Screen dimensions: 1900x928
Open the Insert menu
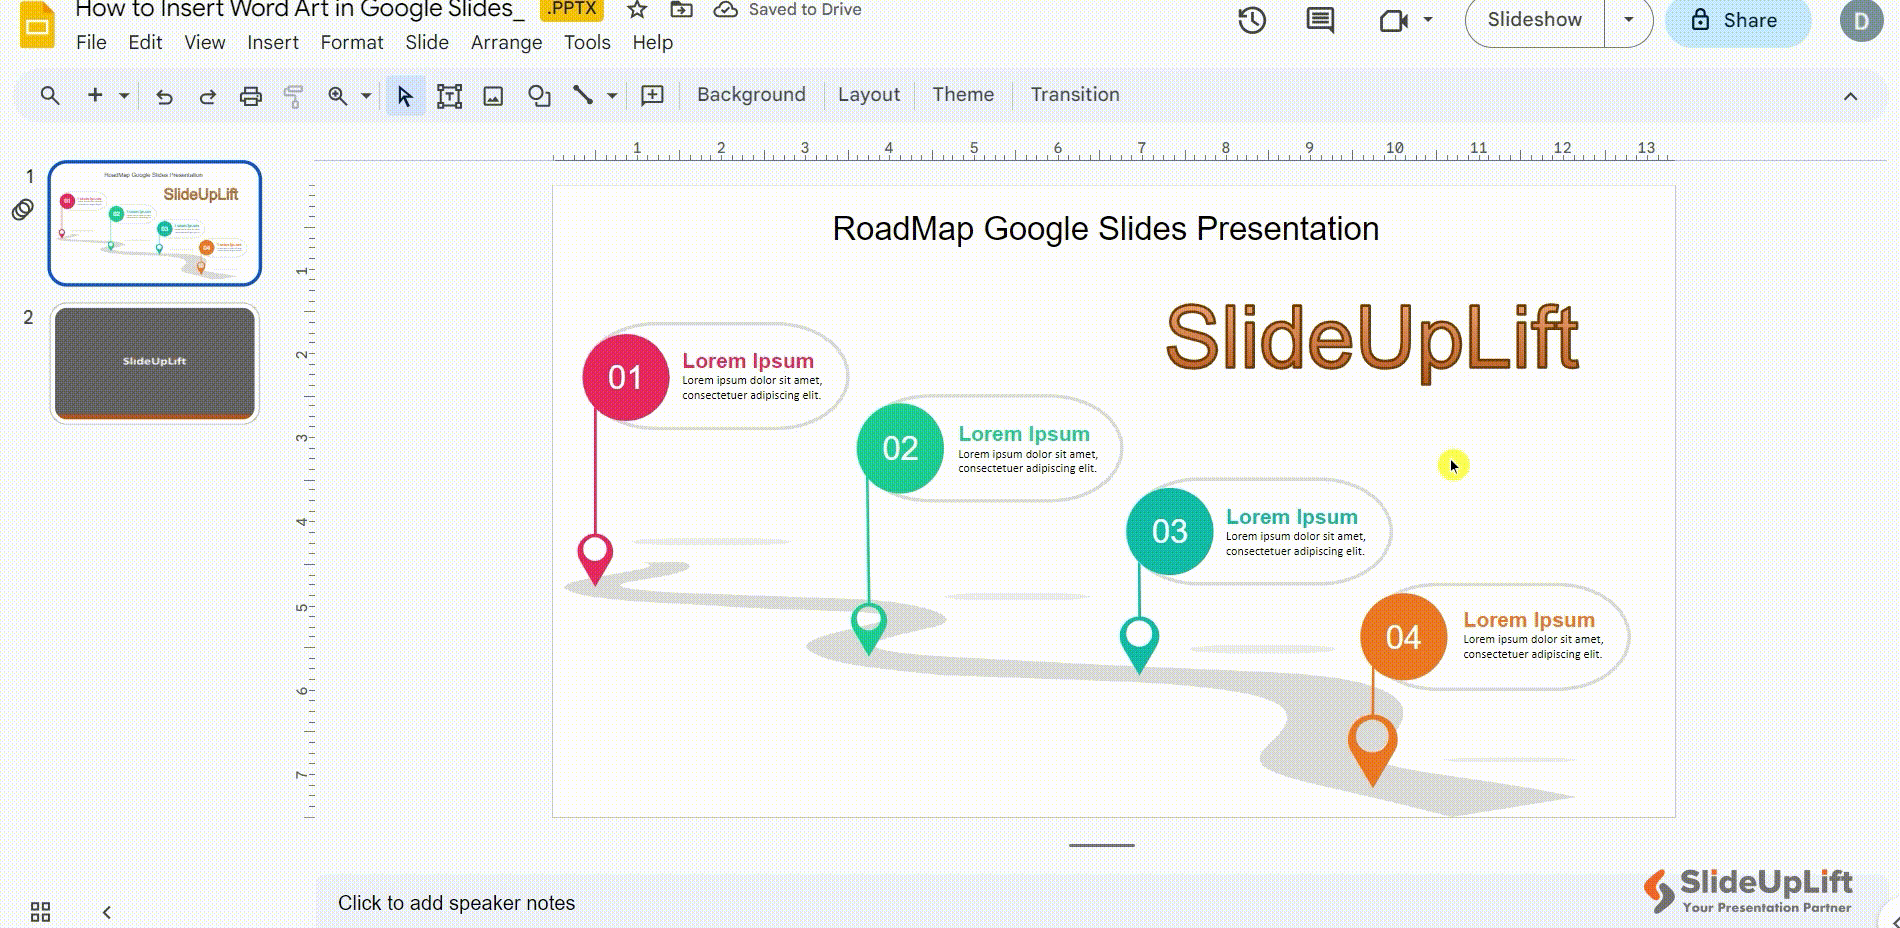pos(272,42)
